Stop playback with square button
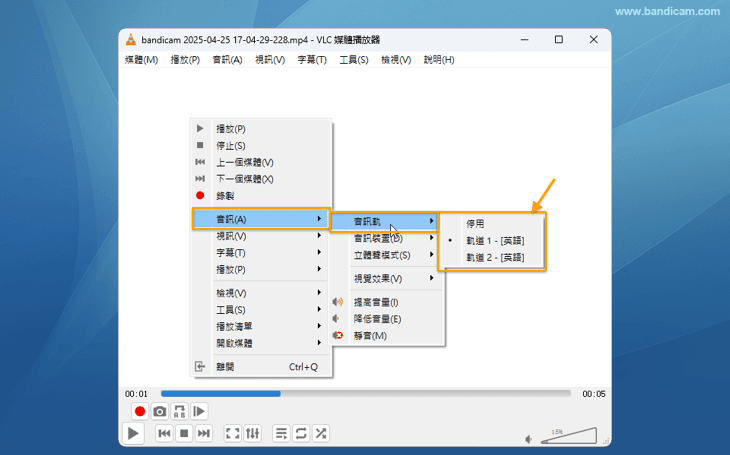This screenshot has height=455, width=730. click(184, 434)
